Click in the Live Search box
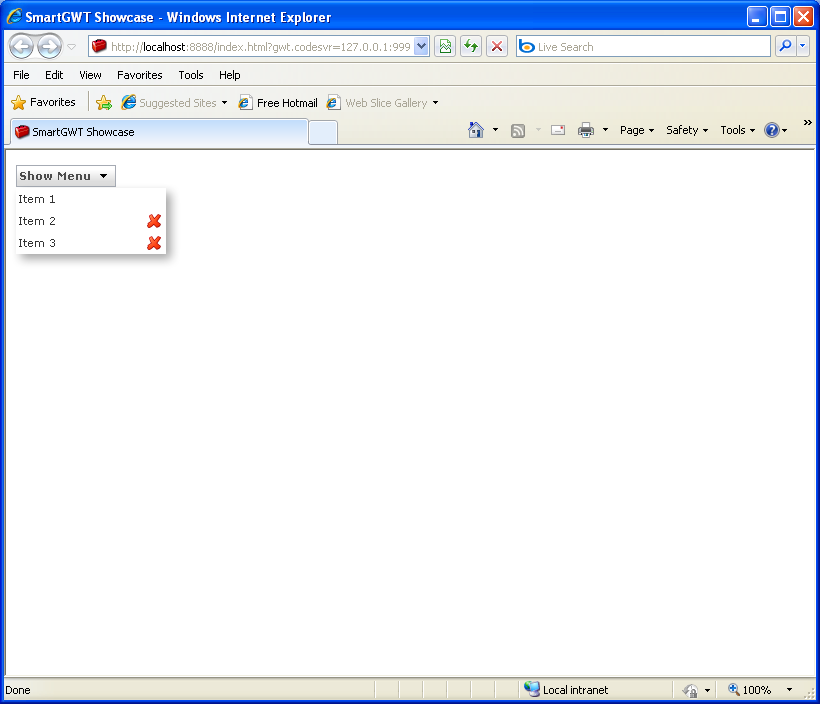This screenshot has width=820, height=704. point(643,47)
